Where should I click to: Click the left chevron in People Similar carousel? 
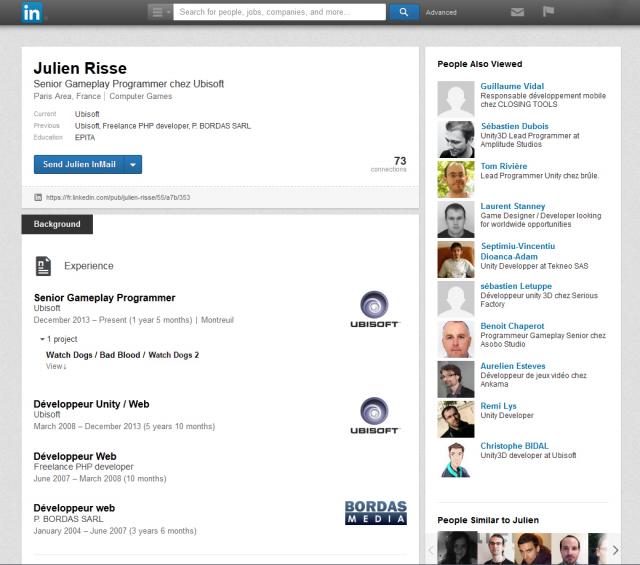click(431, 550)
